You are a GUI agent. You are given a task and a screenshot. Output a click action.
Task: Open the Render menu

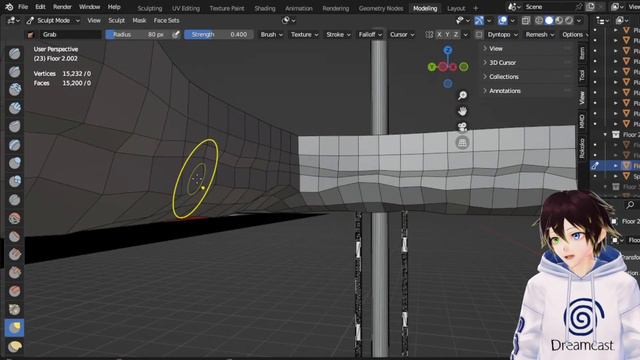pos(62,7)
